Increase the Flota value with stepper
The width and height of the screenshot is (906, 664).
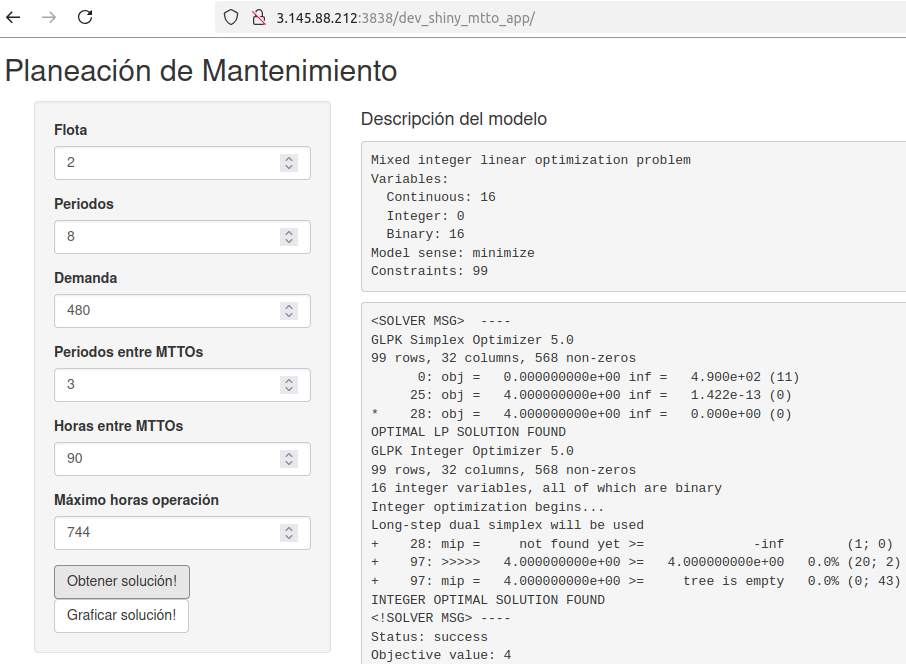289,158
